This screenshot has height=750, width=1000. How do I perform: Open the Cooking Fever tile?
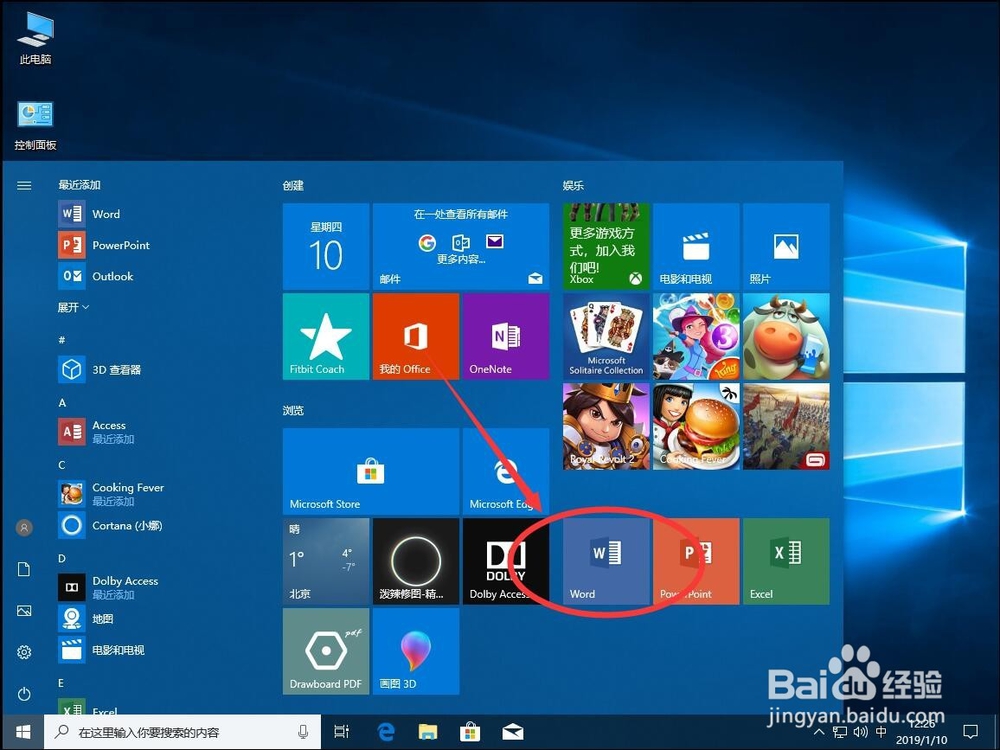696,427
